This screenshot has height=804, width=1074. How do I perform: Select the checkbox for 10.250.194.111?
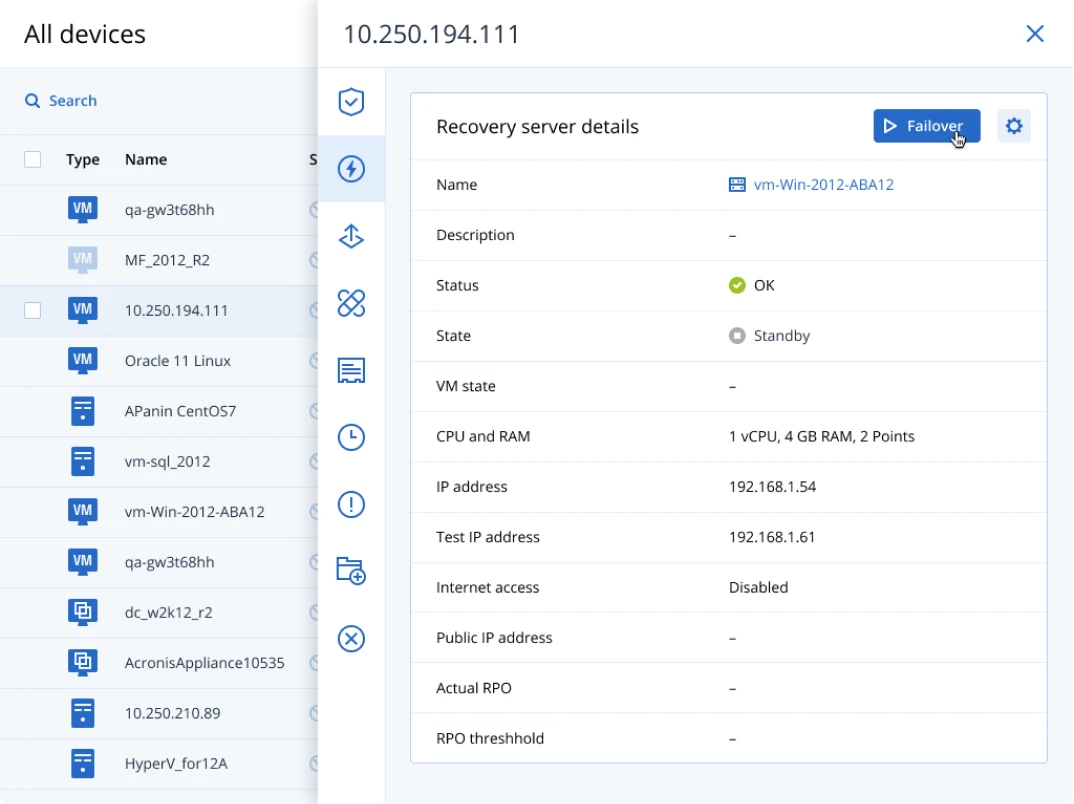click(32, 310)
